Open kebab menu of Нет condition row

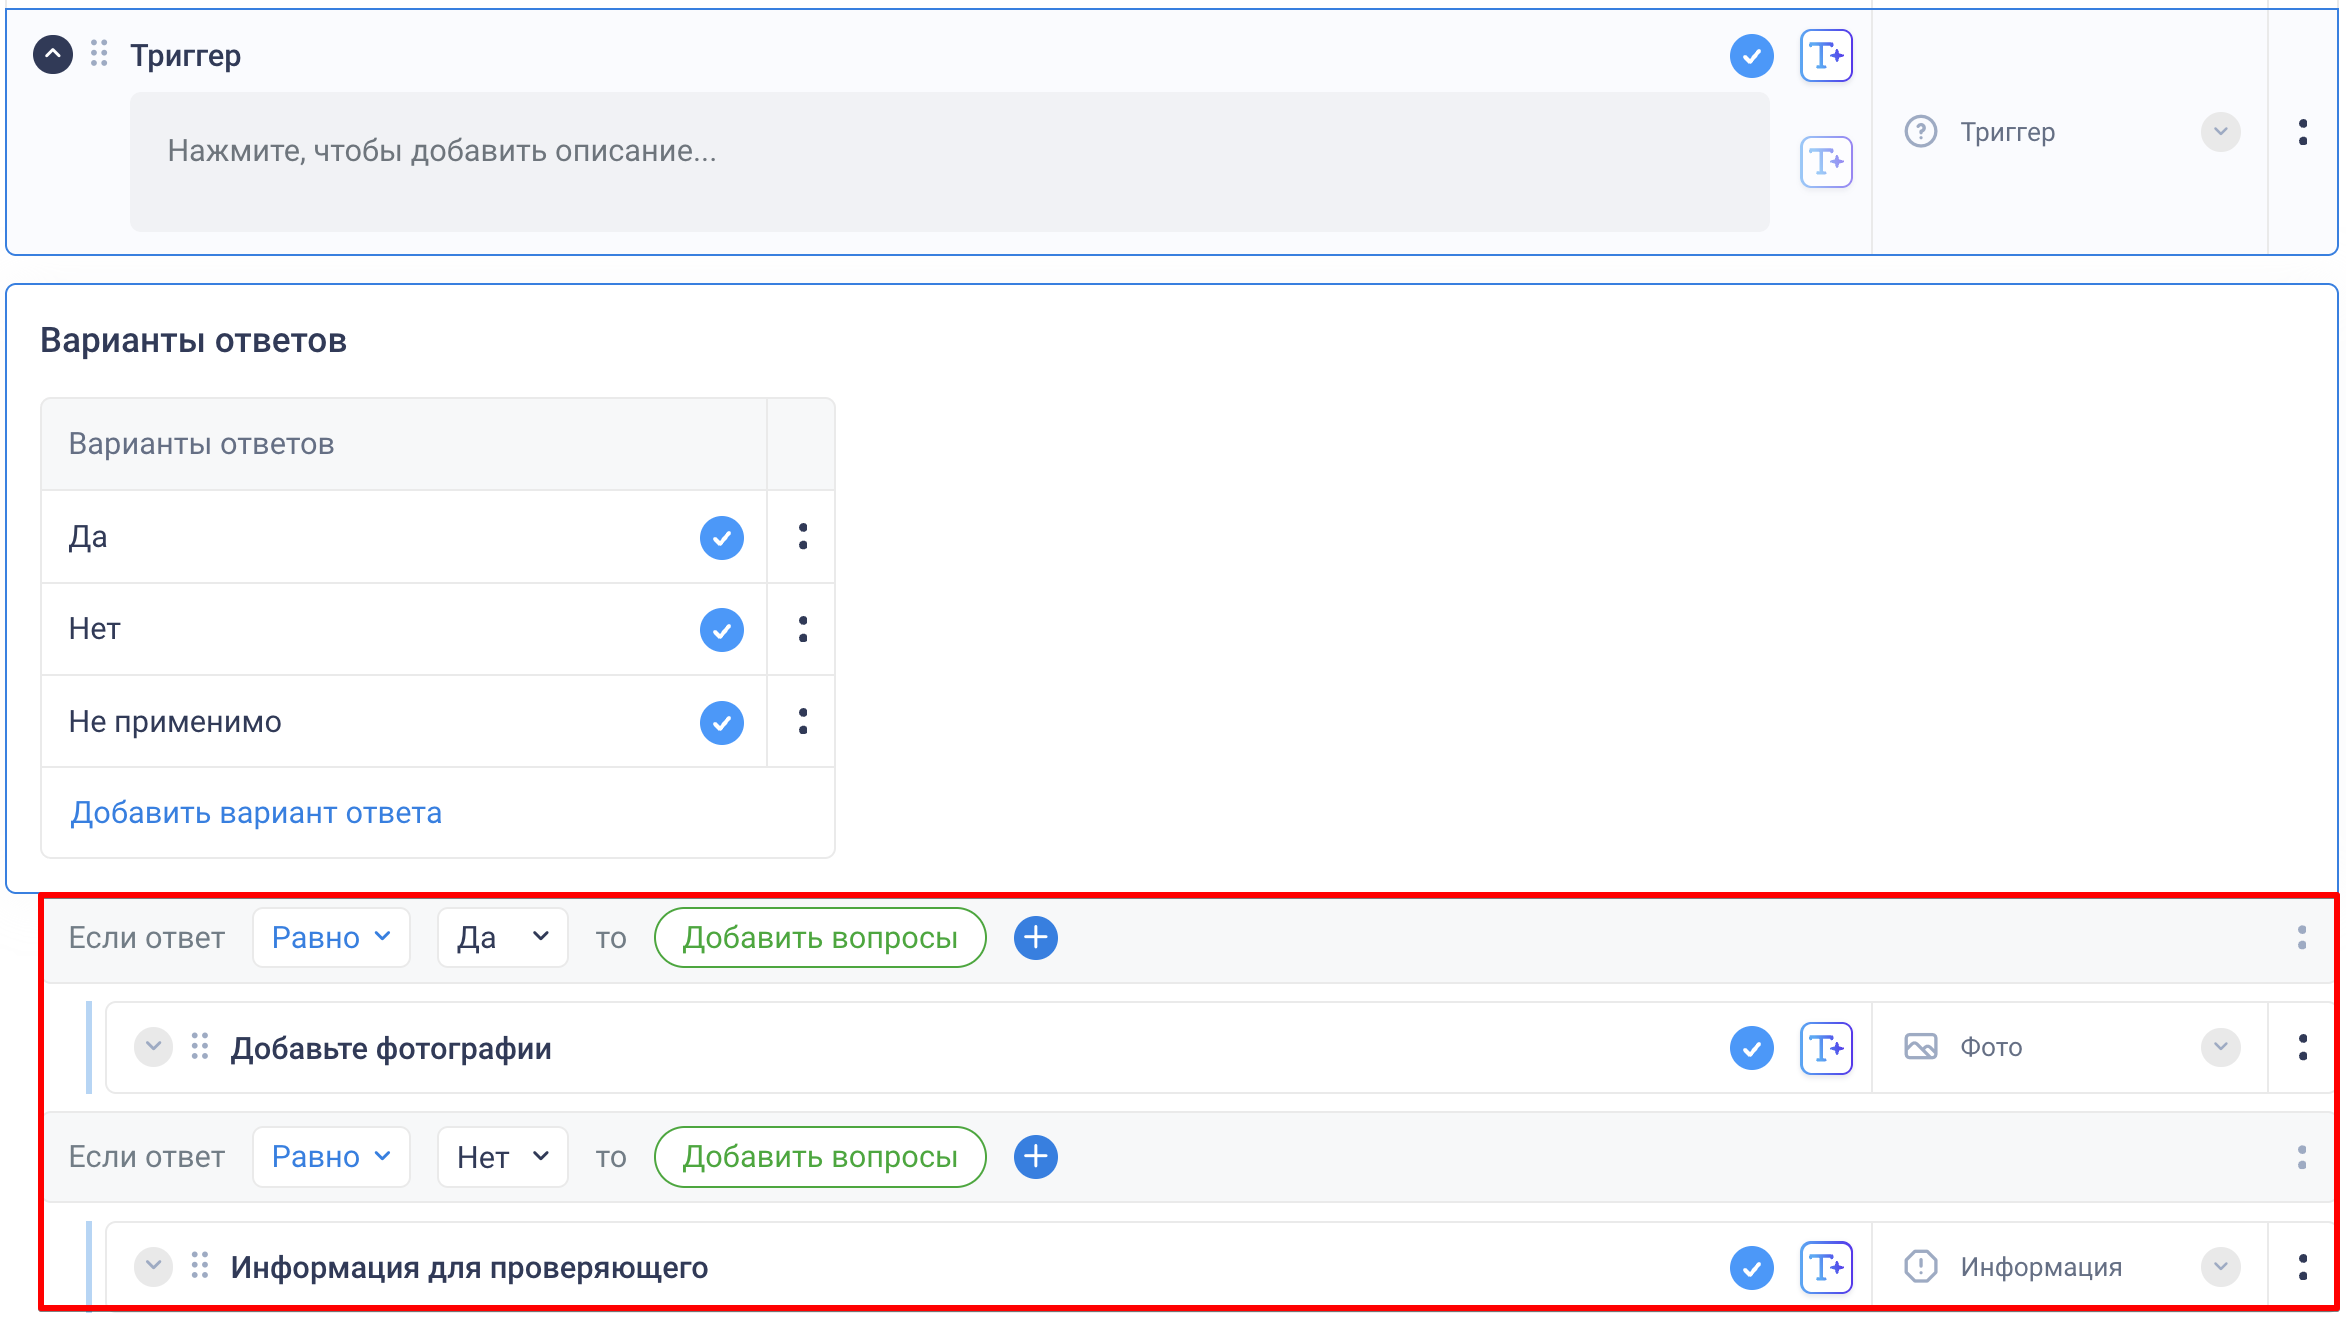tap(2301, 1157)
